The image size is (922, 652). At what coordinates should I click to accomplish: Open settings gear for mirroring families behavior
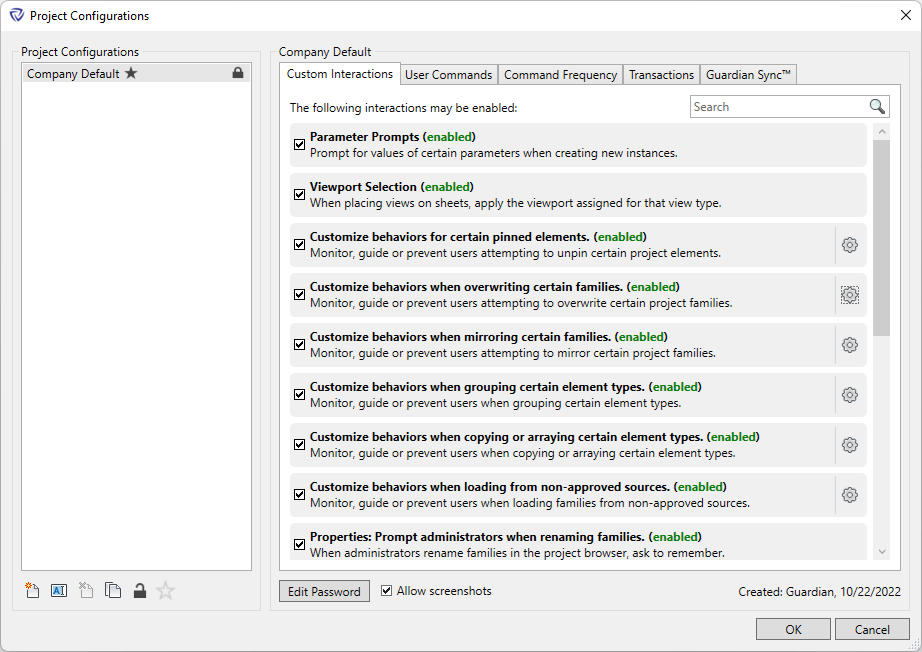[x=850, y=345]
